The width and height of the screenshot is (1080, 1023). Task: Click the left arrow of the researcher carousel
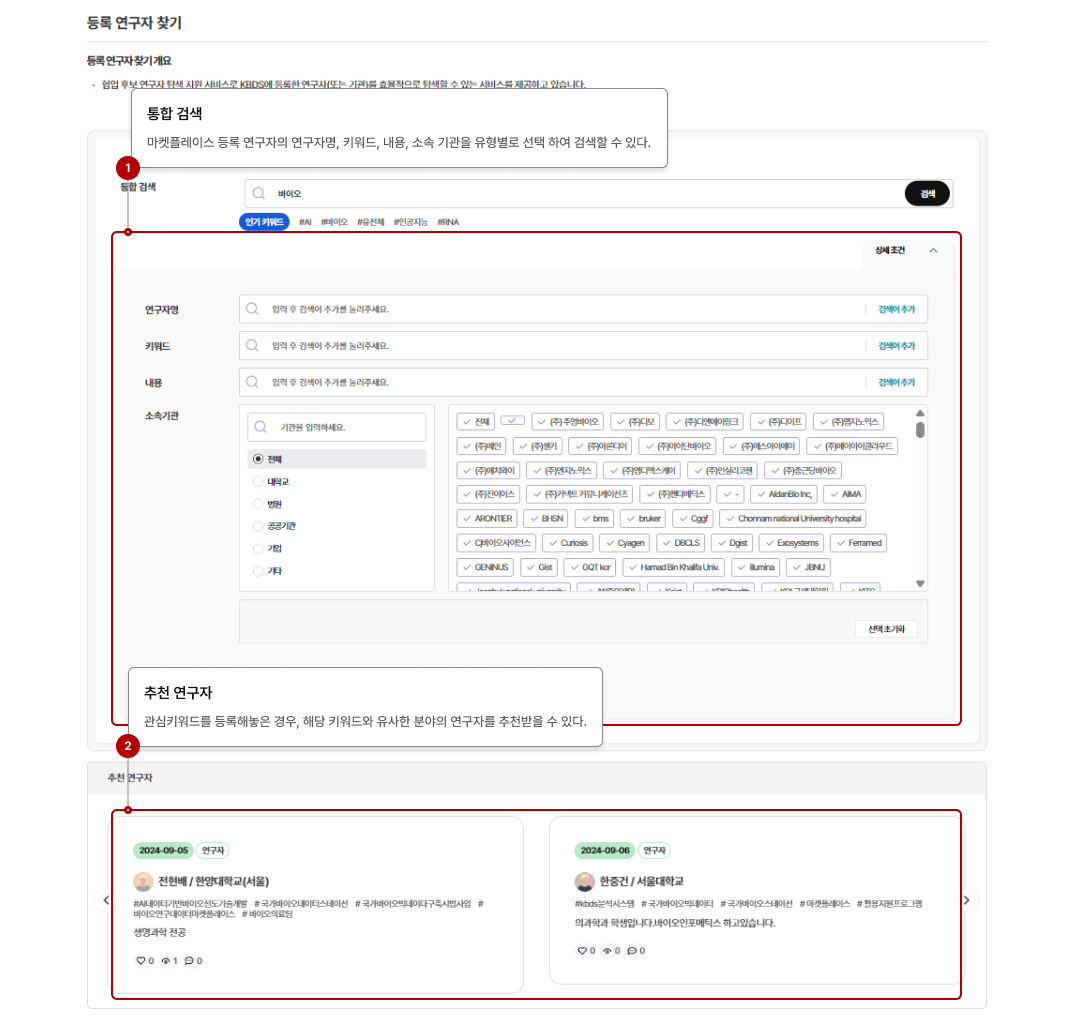[105, 900]
